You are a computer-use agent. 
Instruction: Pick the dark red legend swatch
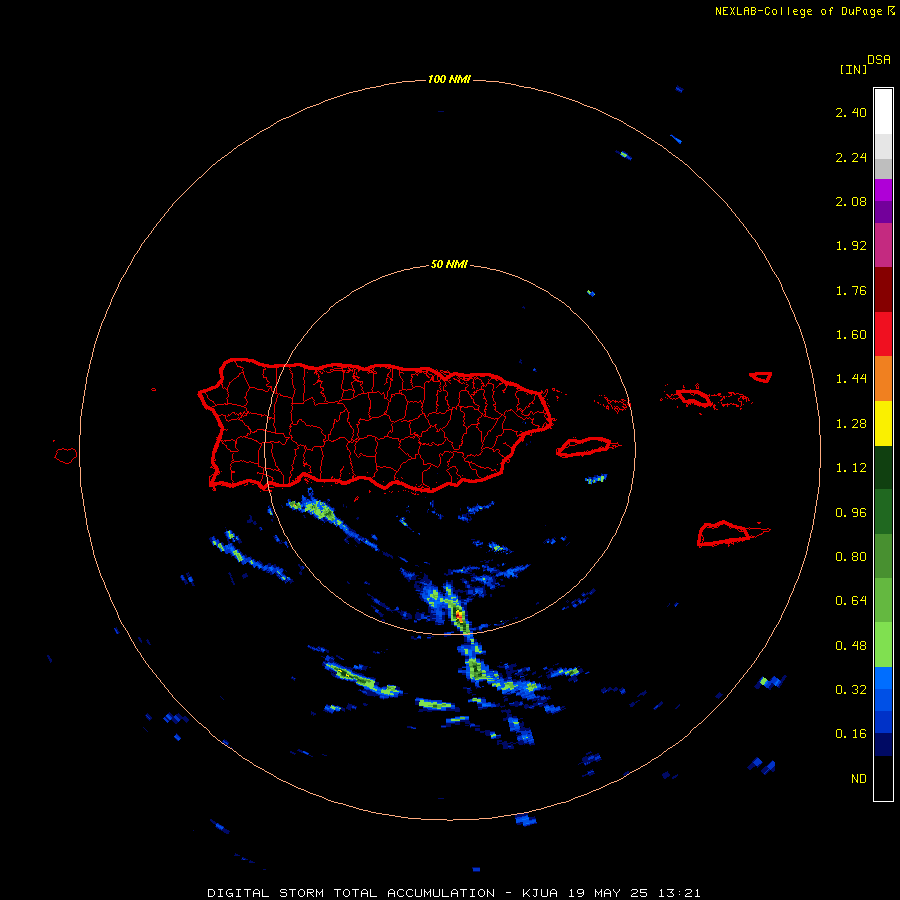pyautogui.click(x=883, y=290)
